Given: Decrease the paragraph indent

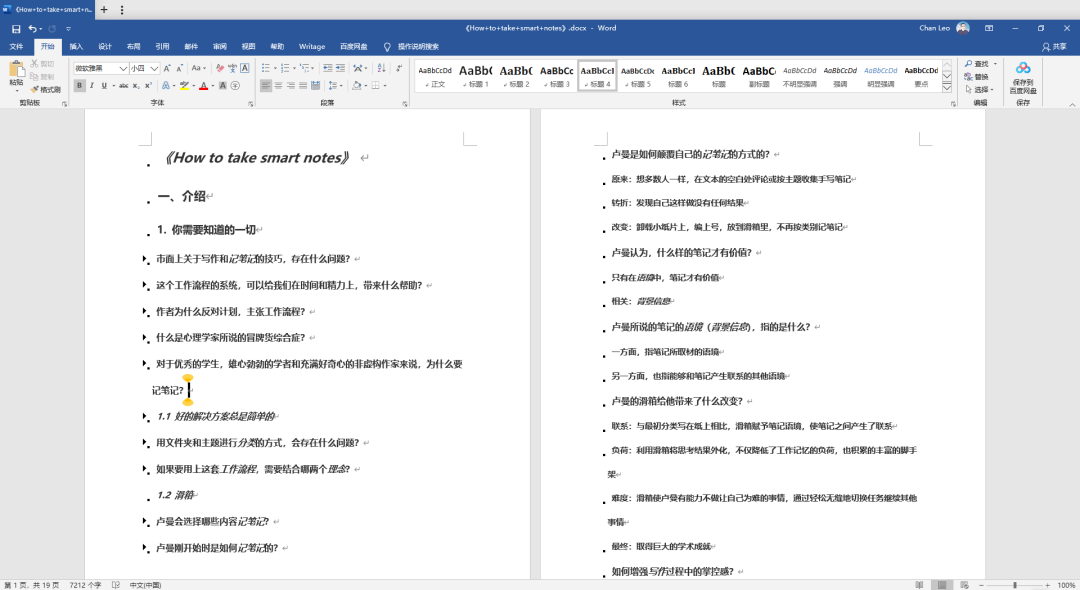Looking at the screenshot, I should click(328, 68).
